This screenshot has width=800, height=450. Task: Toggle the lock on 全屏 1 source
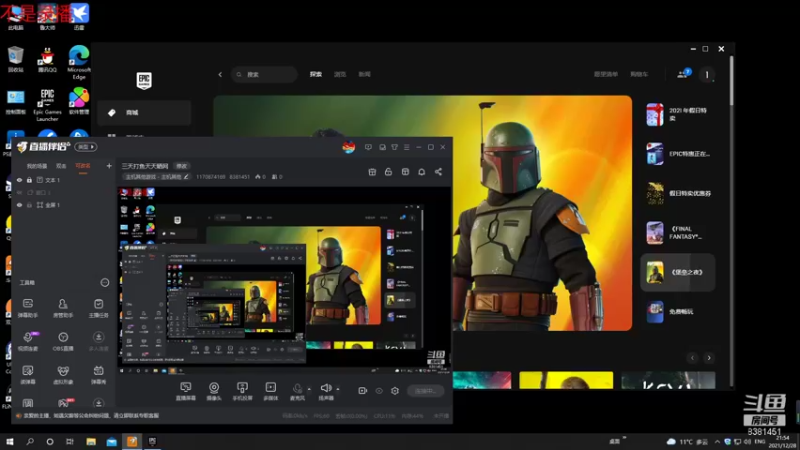(x=30, y=205)
